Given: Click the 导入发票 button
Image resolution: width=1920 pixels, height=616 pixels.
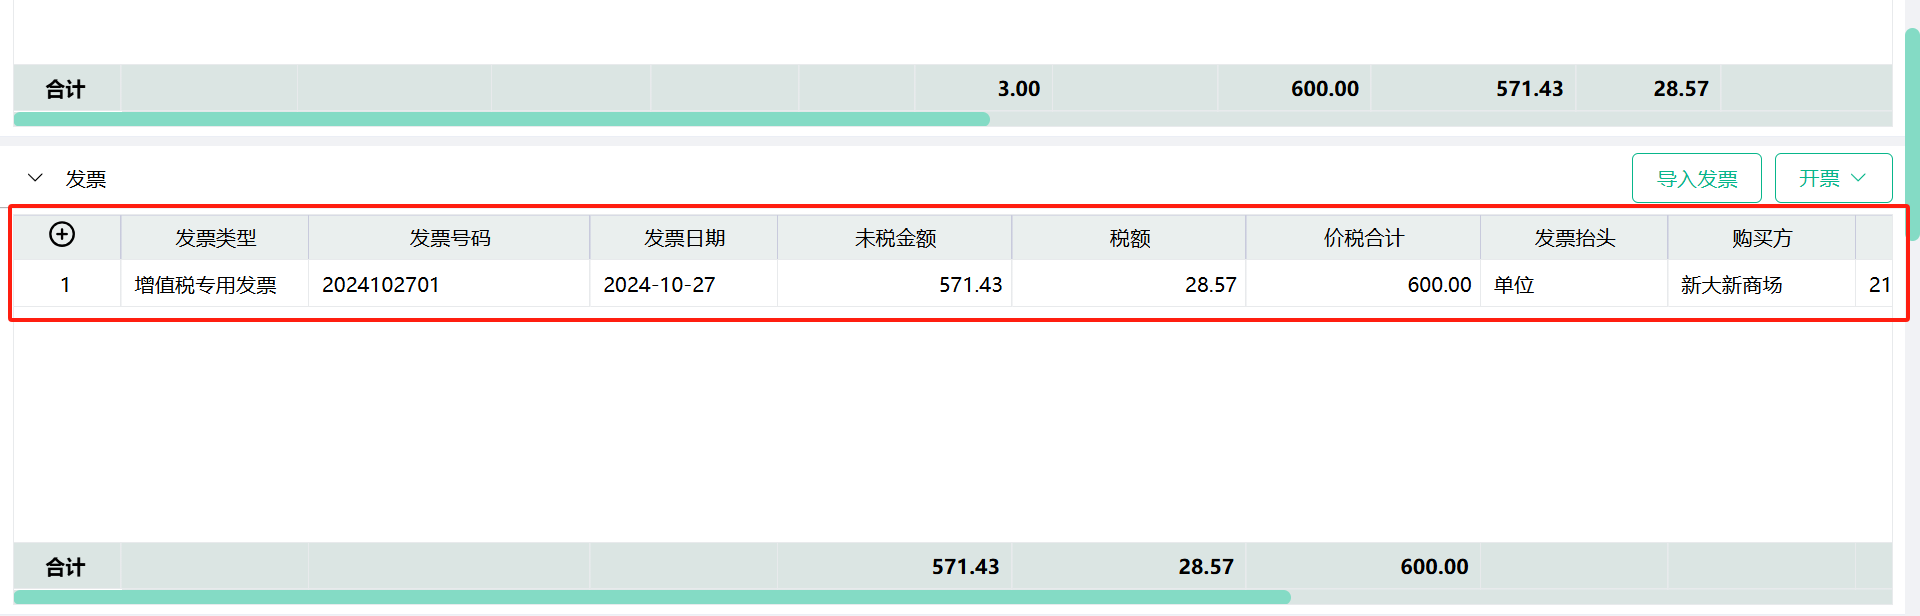Looking at the screenshot, I should click(1696, 178).
